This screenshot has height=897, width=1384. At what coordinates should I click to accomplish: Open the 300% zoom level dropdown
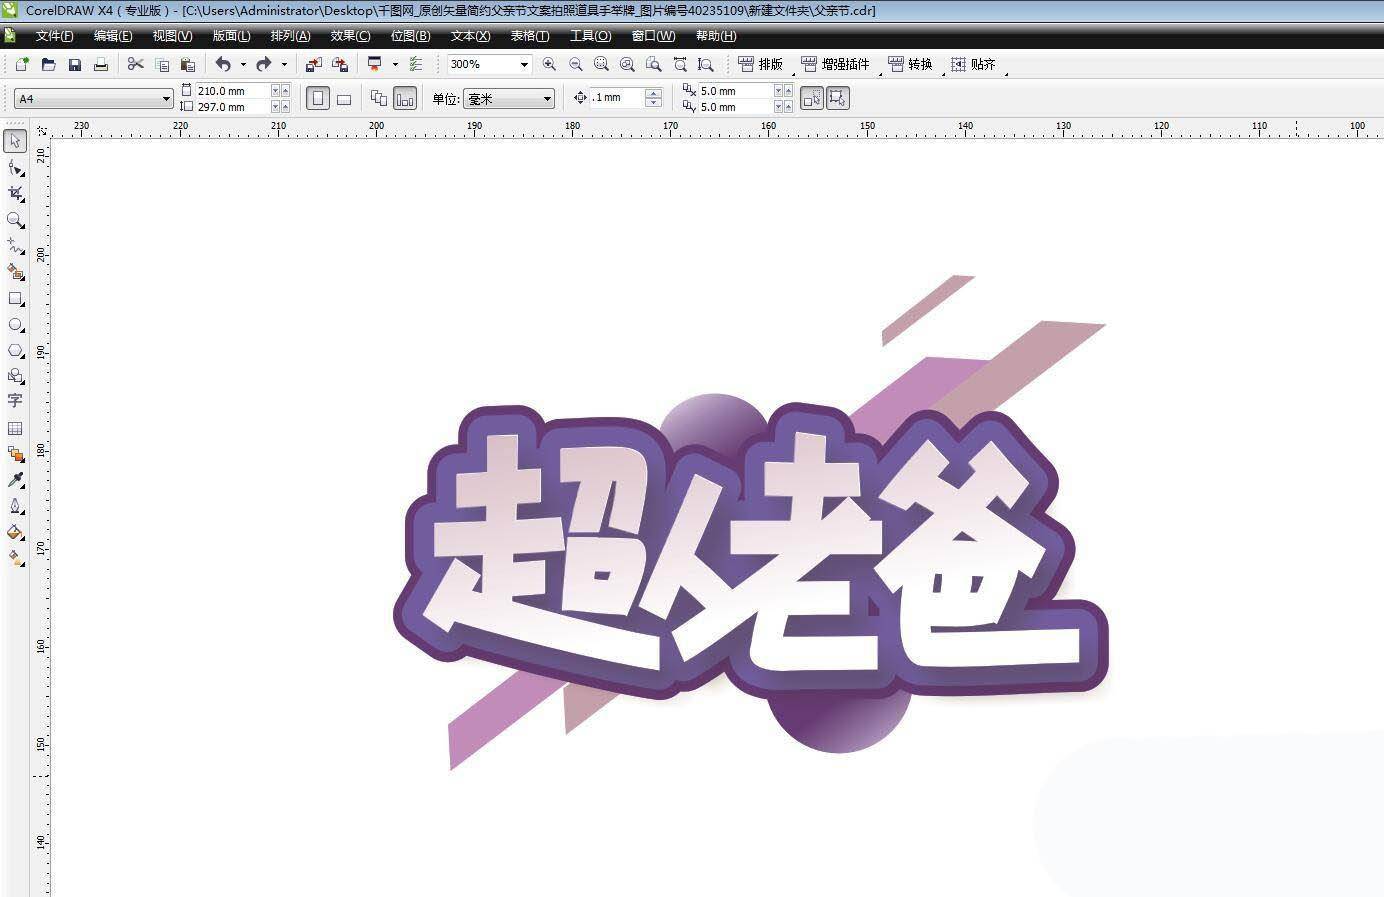click(x=523, y=65)
